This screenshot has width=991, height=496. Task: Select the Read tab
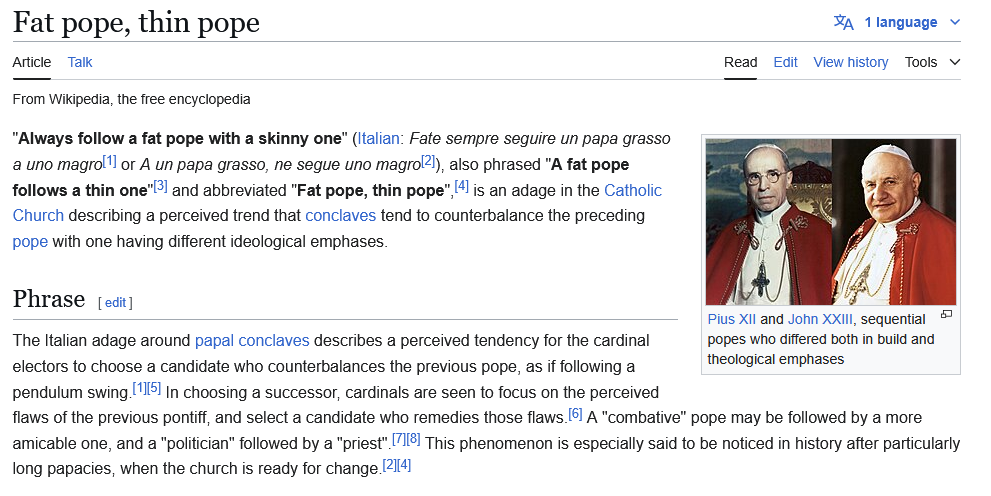point(741,62)
